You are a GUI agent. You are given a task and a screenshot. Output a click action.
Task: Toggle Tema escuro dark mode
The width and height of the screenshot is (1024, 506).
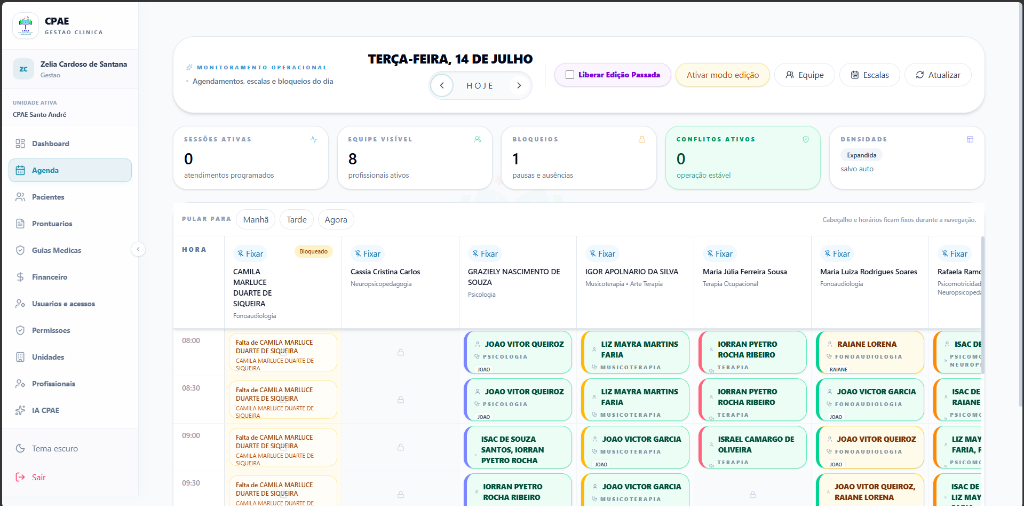coord(70,449)
